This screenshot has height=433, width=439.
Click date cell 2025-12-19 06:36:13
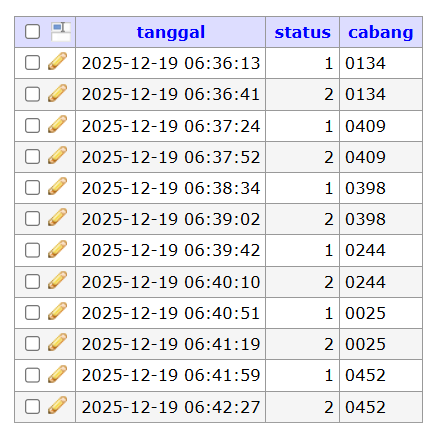click(x=171, y=63)
